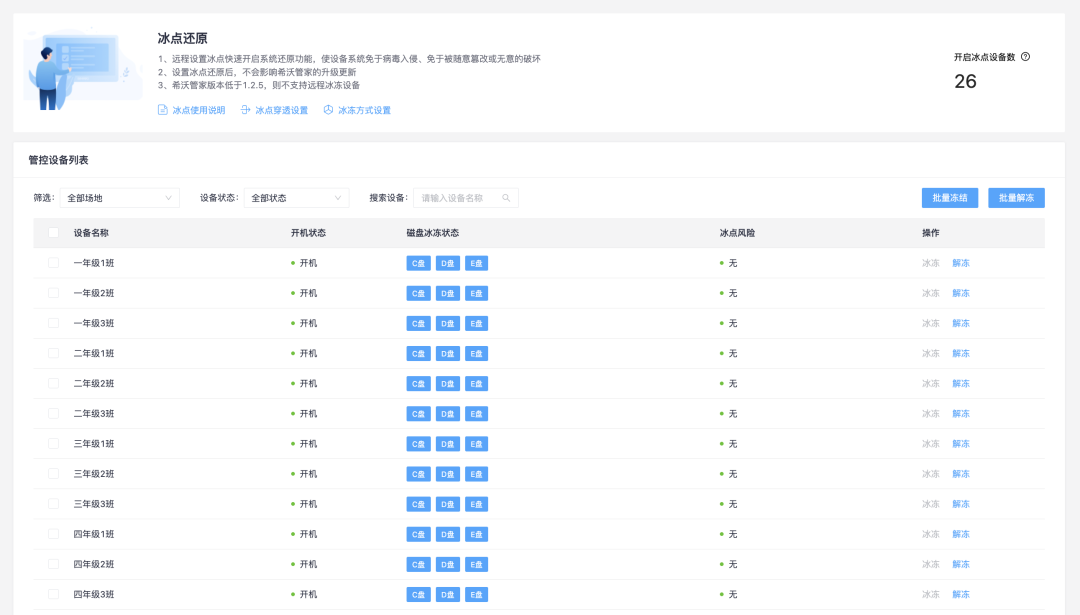The width and height of the screenshot is (1080, 615).
Task: Click 冰冻 for 二年级2班
Action: [x=931, y=384]
